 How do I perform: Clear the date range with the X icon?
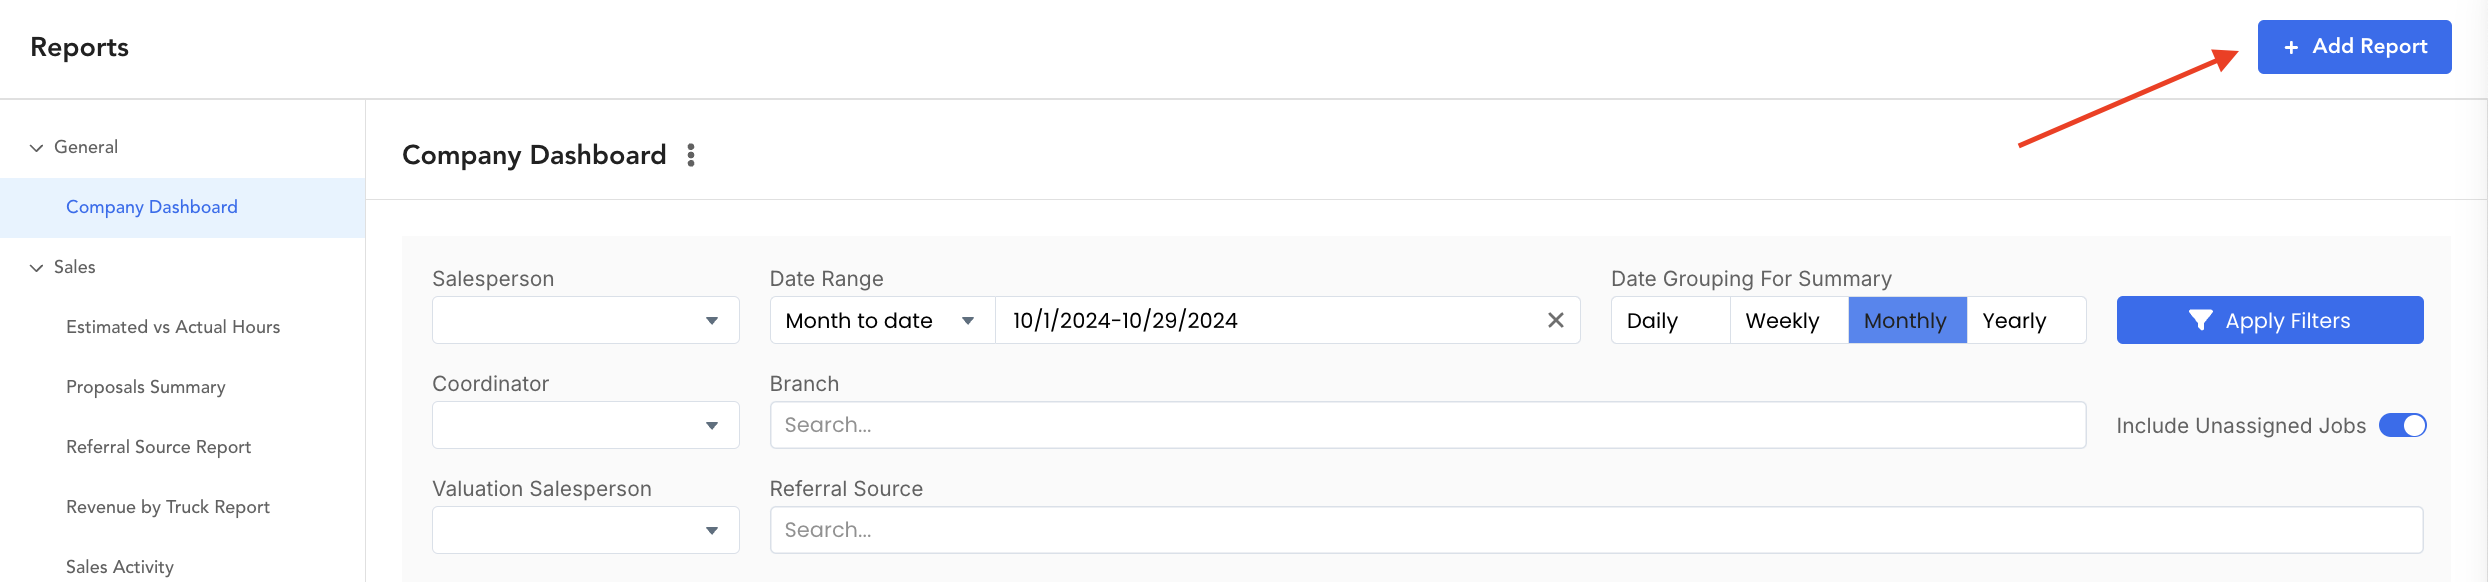click(x=1556, y=320)
